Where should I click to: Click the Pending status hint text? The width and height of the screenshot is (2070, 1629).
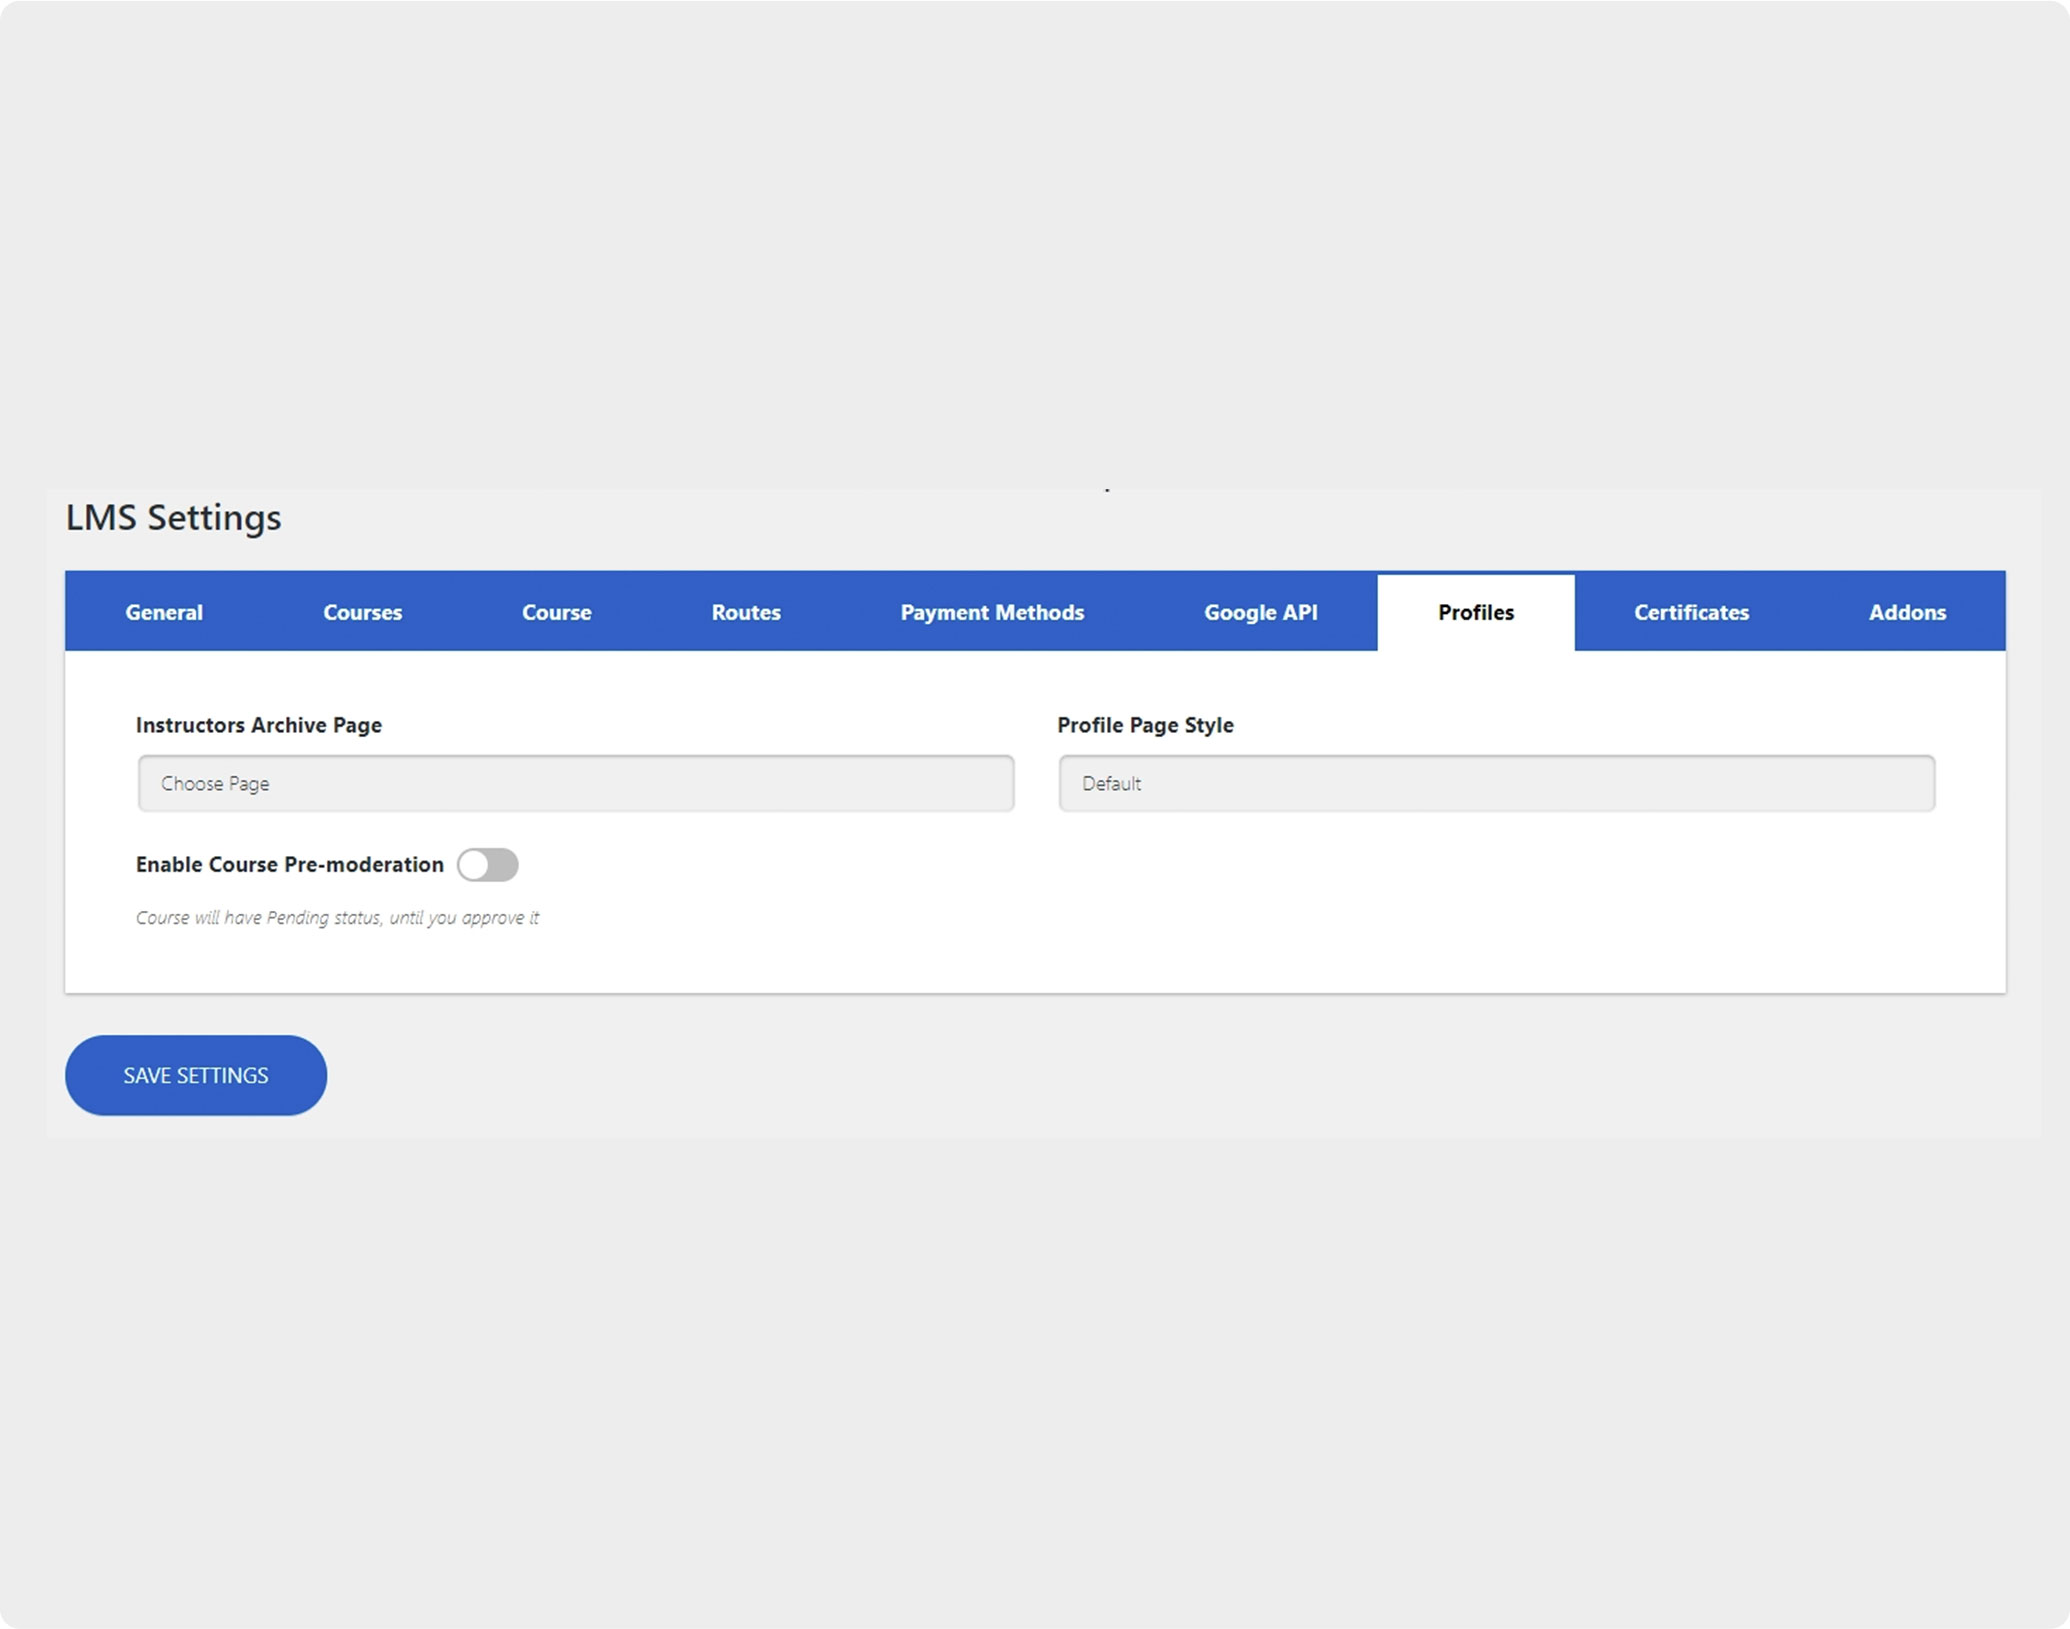pos(337,918)
